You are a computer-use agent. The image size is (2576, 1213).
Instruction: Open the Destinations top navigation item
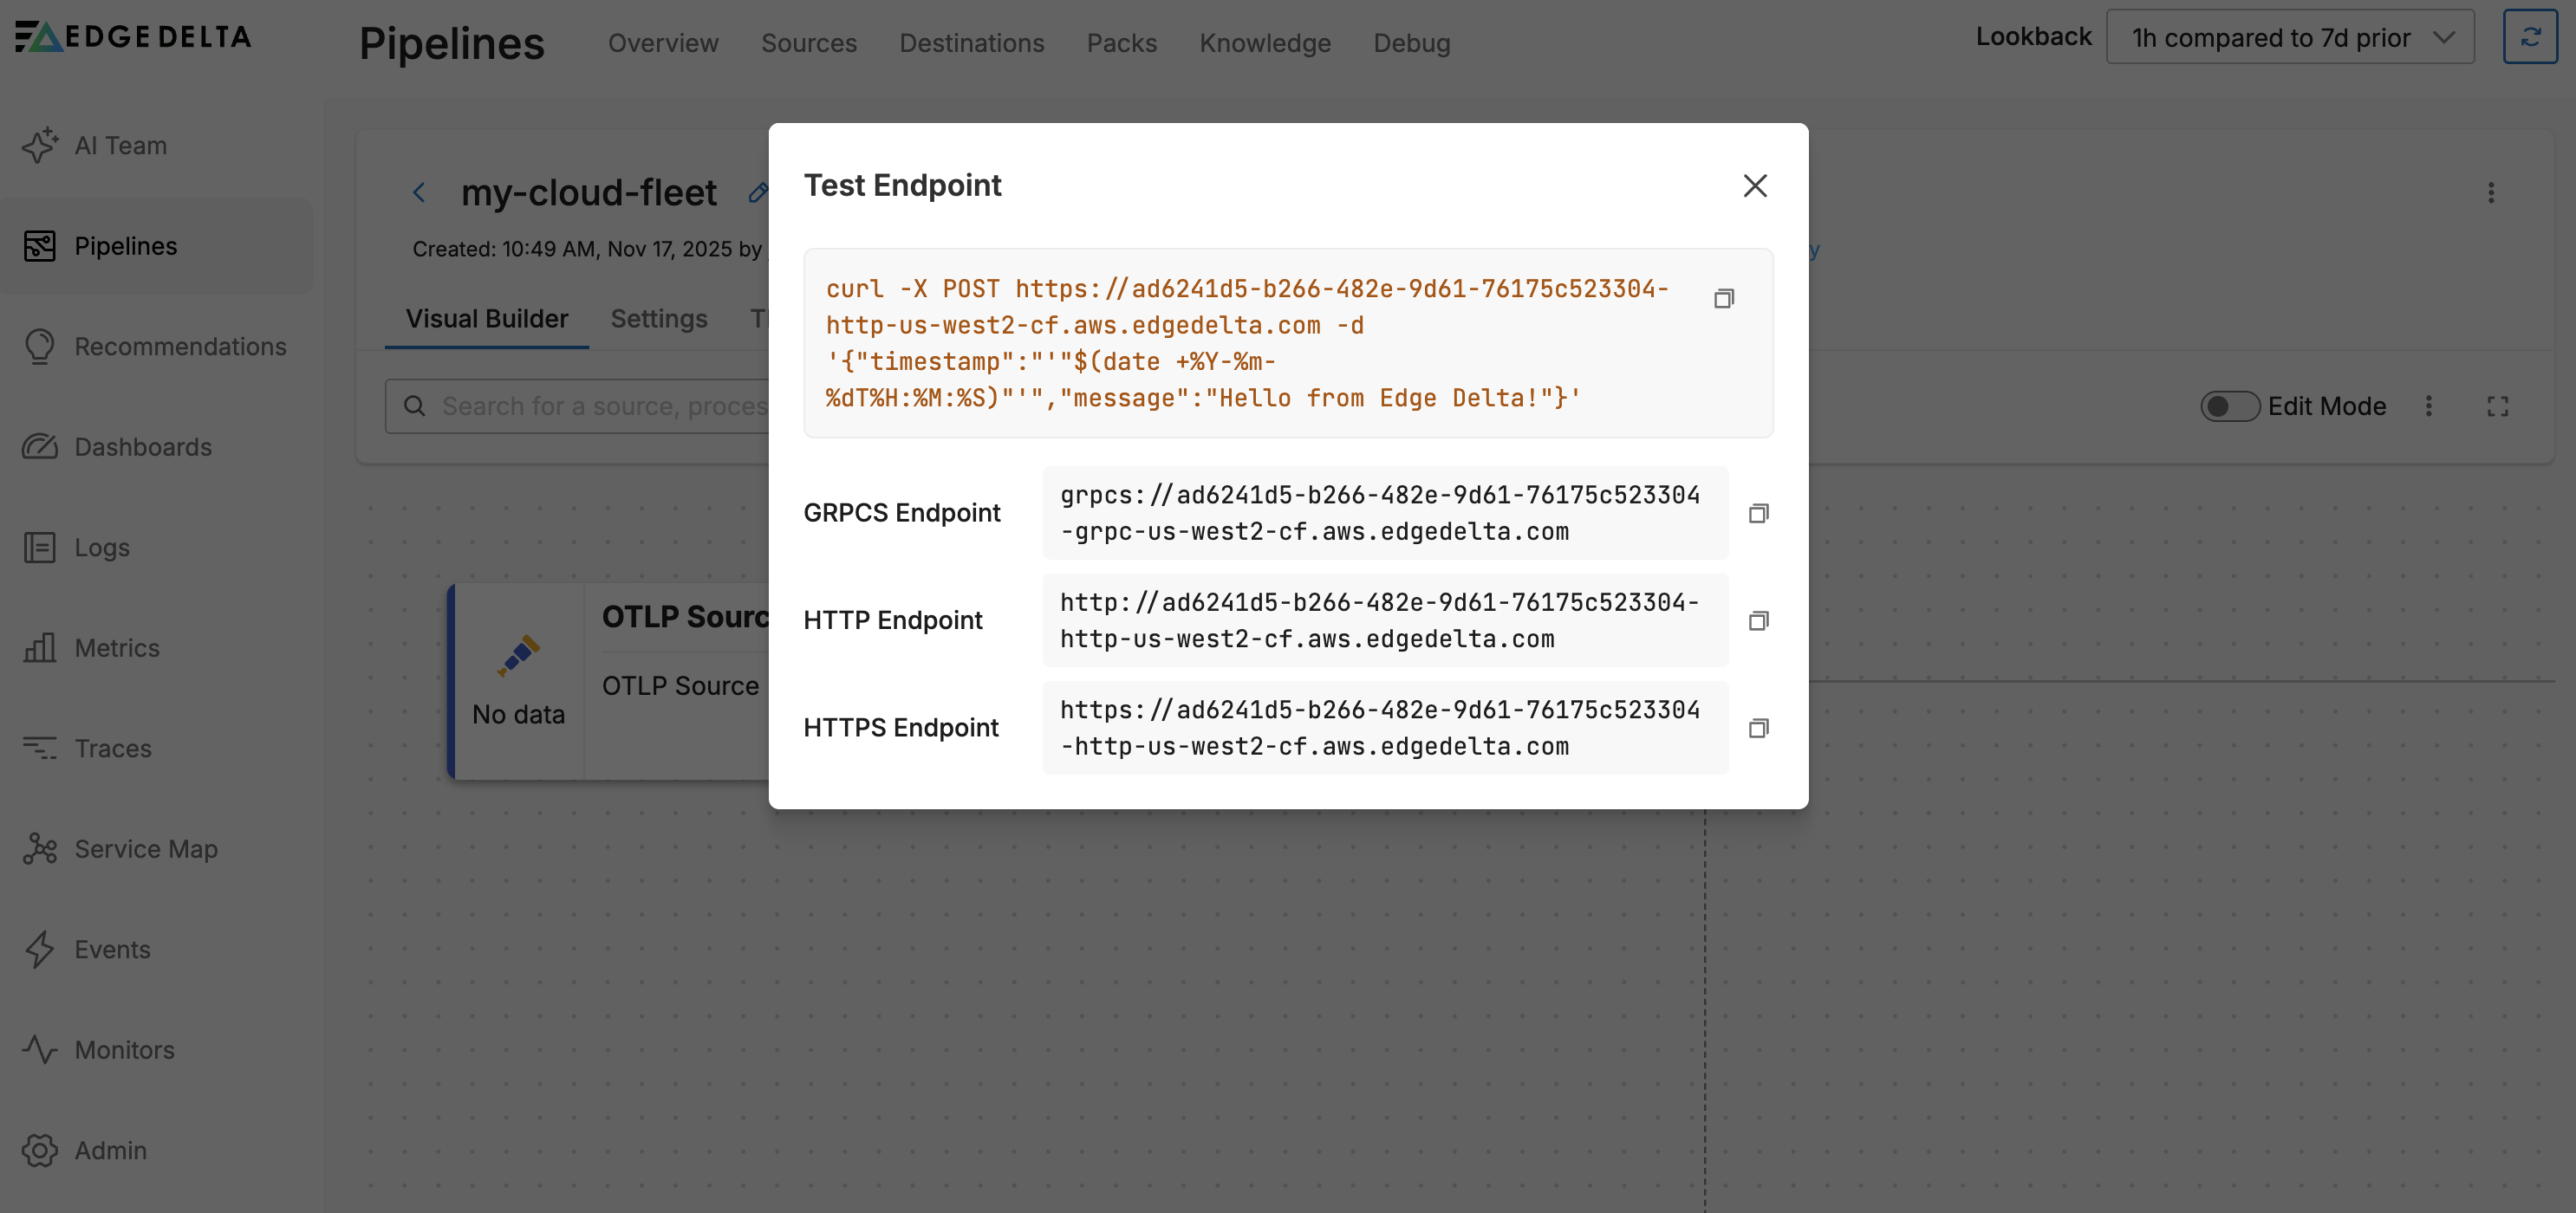tap(971, 44)
